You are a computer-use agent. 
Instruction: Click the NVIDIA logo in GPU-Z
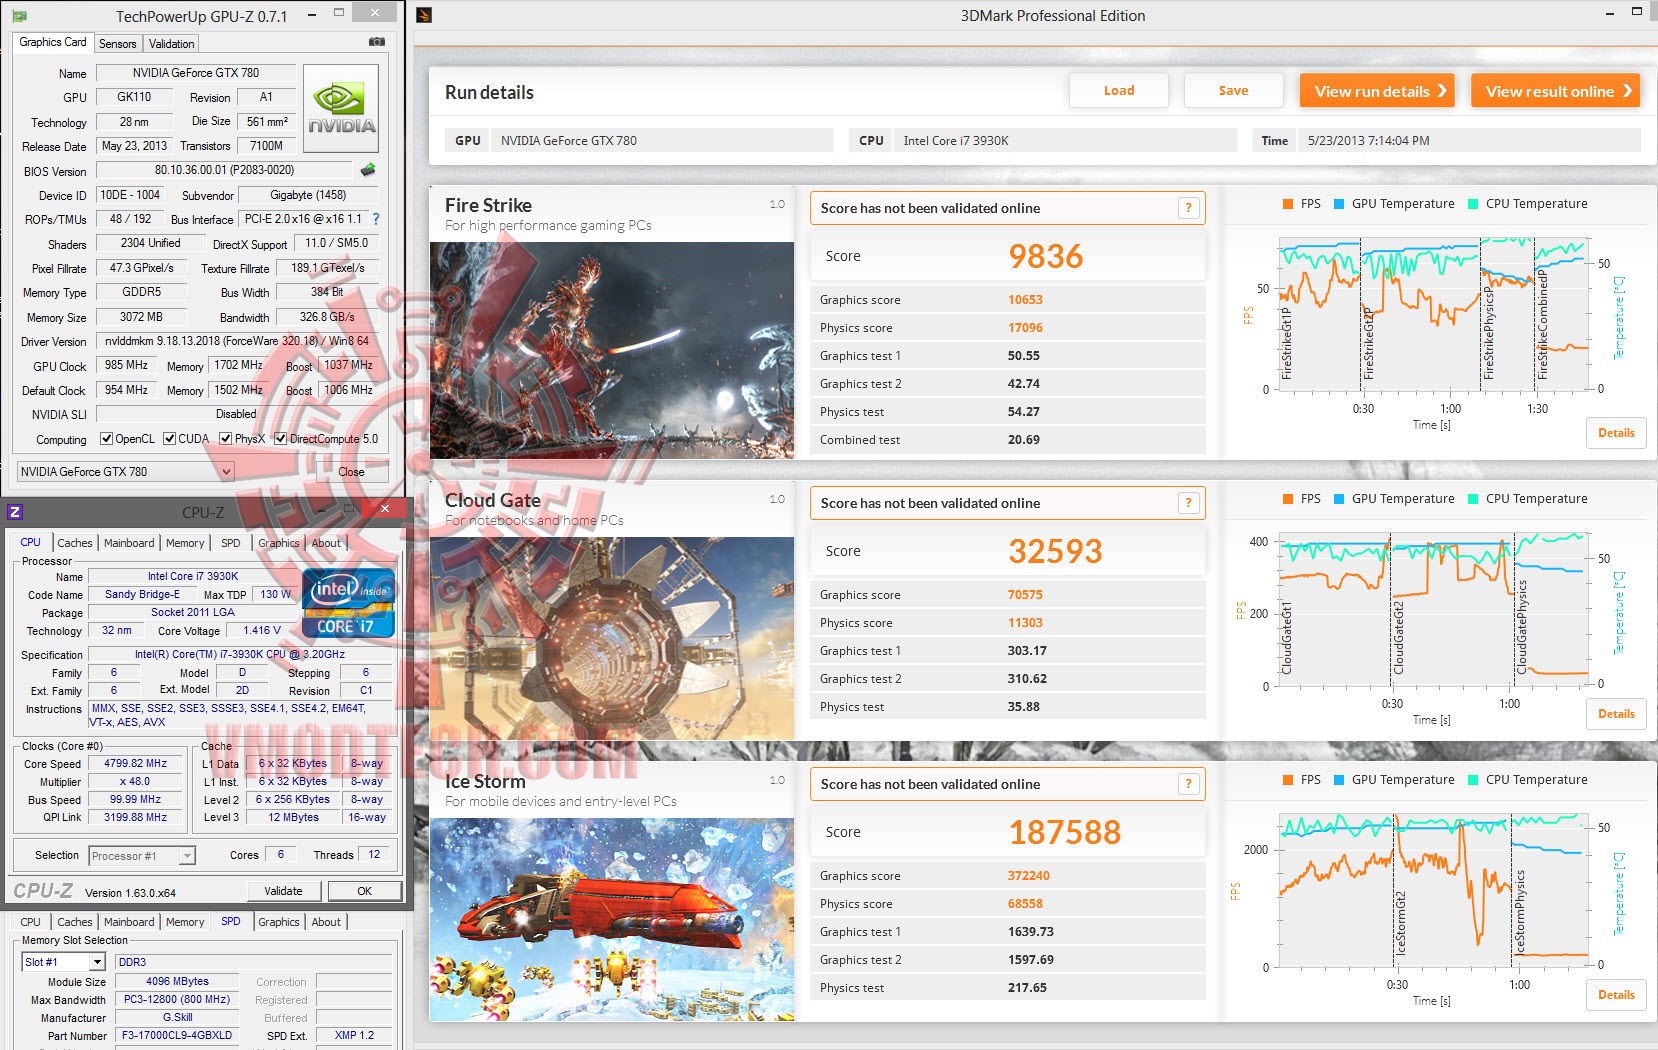[x=340, y=108]
